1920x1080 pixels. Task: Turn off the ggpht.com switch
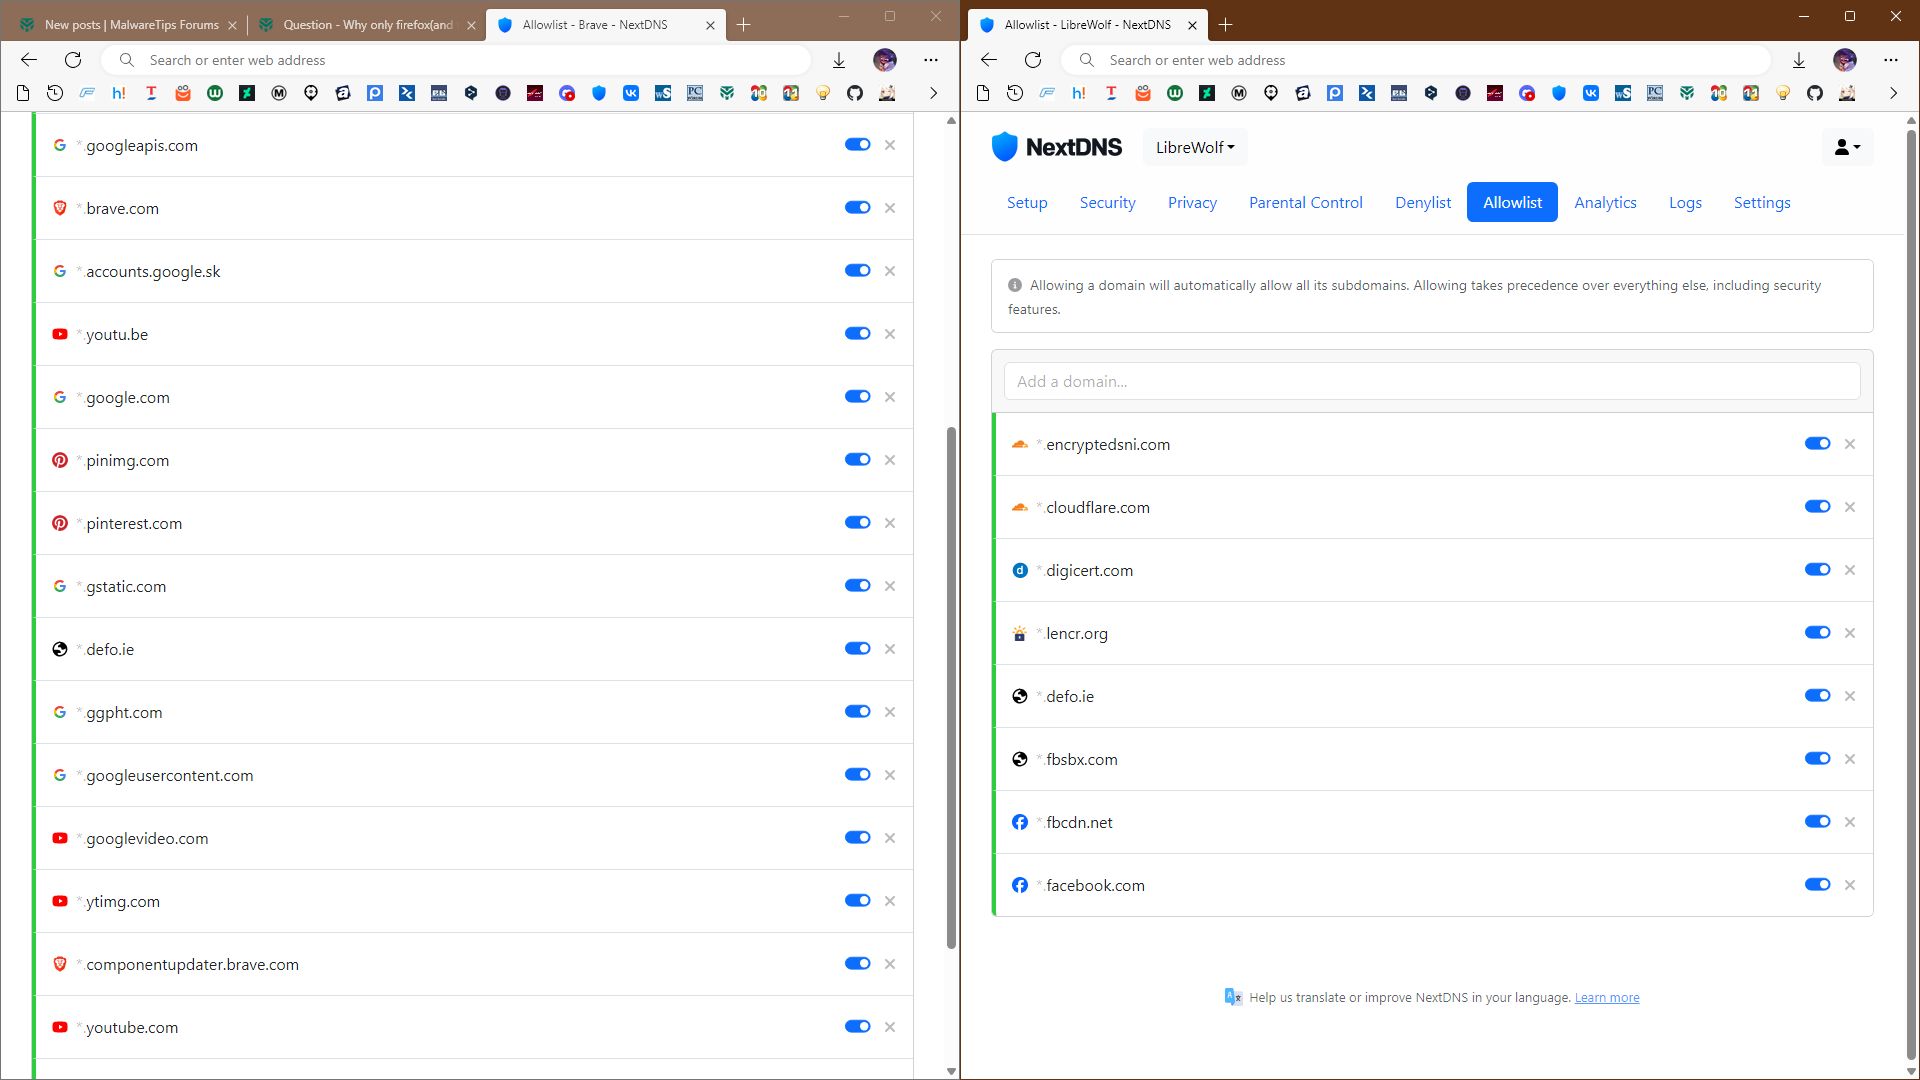point(858,711)
